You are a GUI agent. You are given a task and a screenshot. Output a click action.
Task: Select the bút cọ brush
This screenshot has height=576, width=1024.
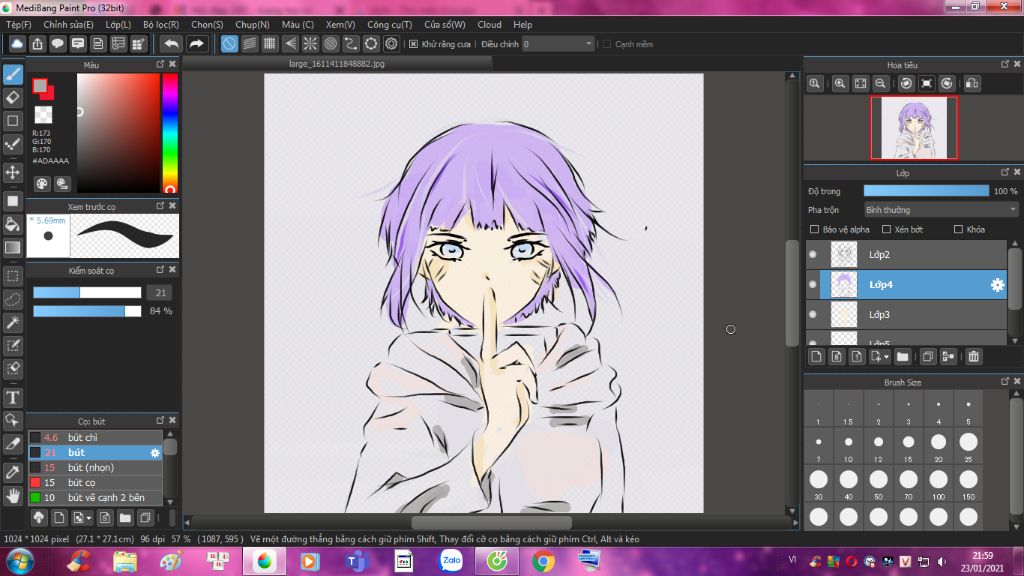pyautogui.click(x=95, y=483)
